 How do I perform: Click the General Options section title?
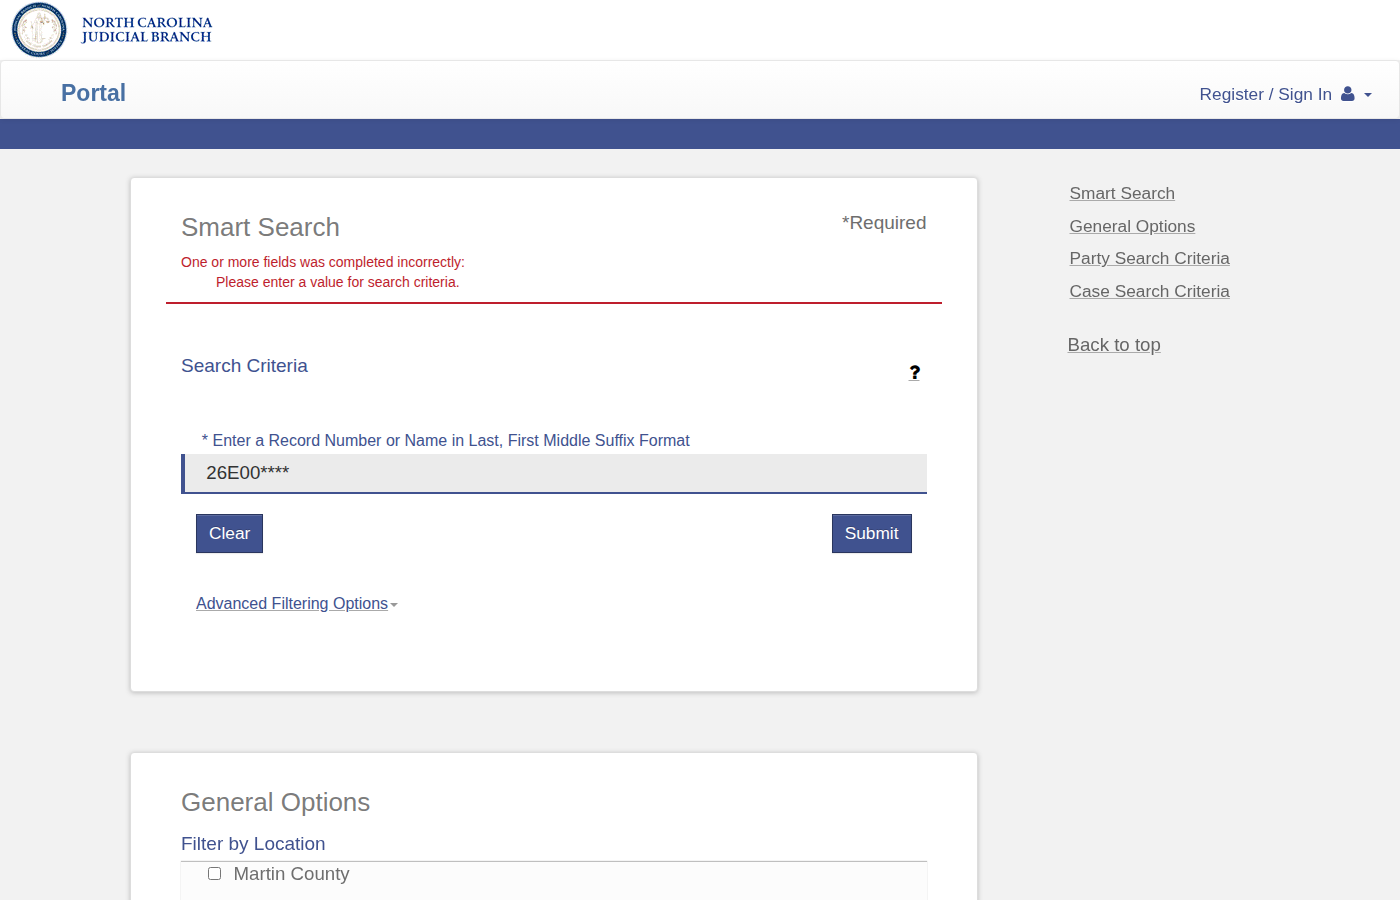pos(275,802)
